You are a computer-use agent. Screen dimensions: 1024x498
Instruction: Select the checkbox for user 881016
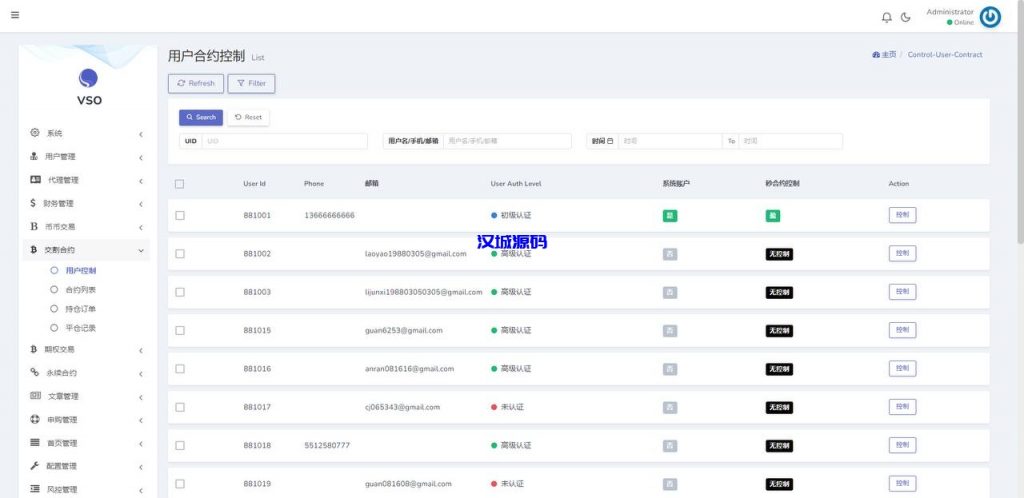click(x=180, y=369)
